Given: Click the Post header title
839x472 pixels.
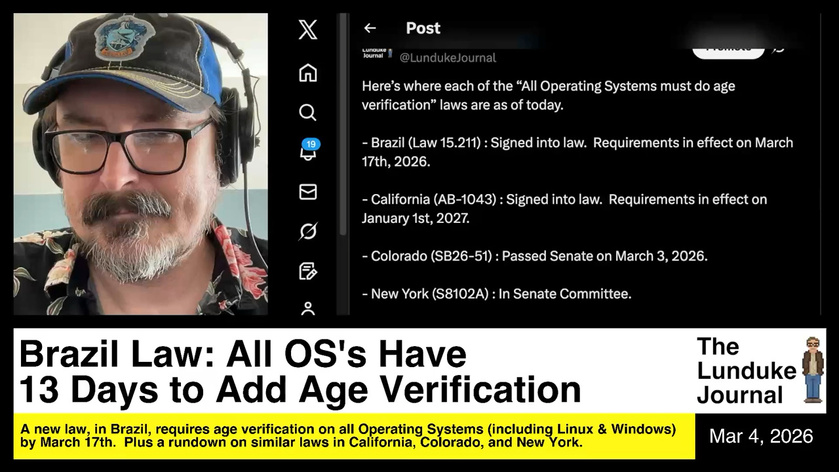Looking at the screenshot, I should 423,28.
